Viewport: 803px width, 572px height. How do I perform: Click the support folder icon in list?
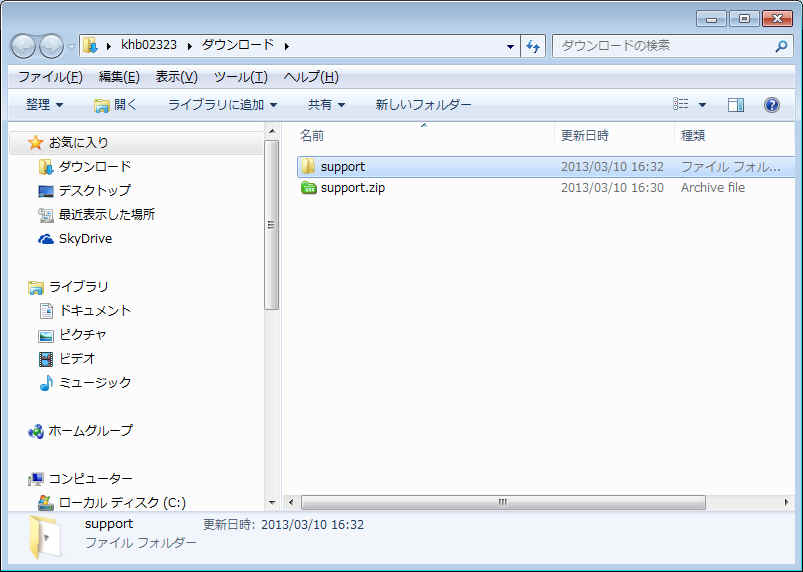pos(308,166)
